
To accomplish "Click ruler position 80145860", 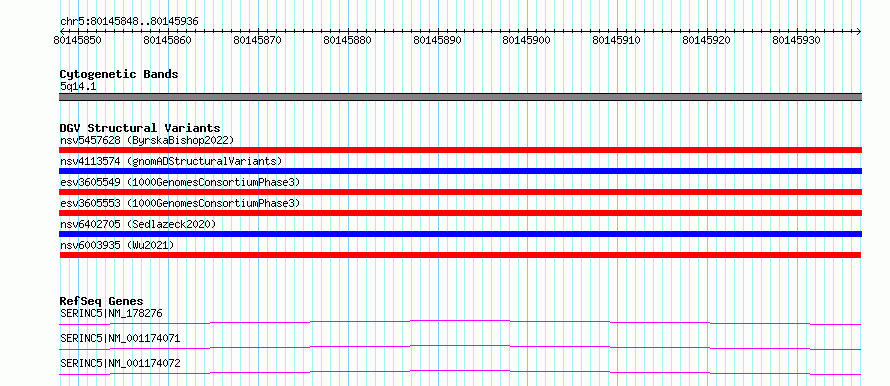I will pyautogui.click(x=168, y=40).
